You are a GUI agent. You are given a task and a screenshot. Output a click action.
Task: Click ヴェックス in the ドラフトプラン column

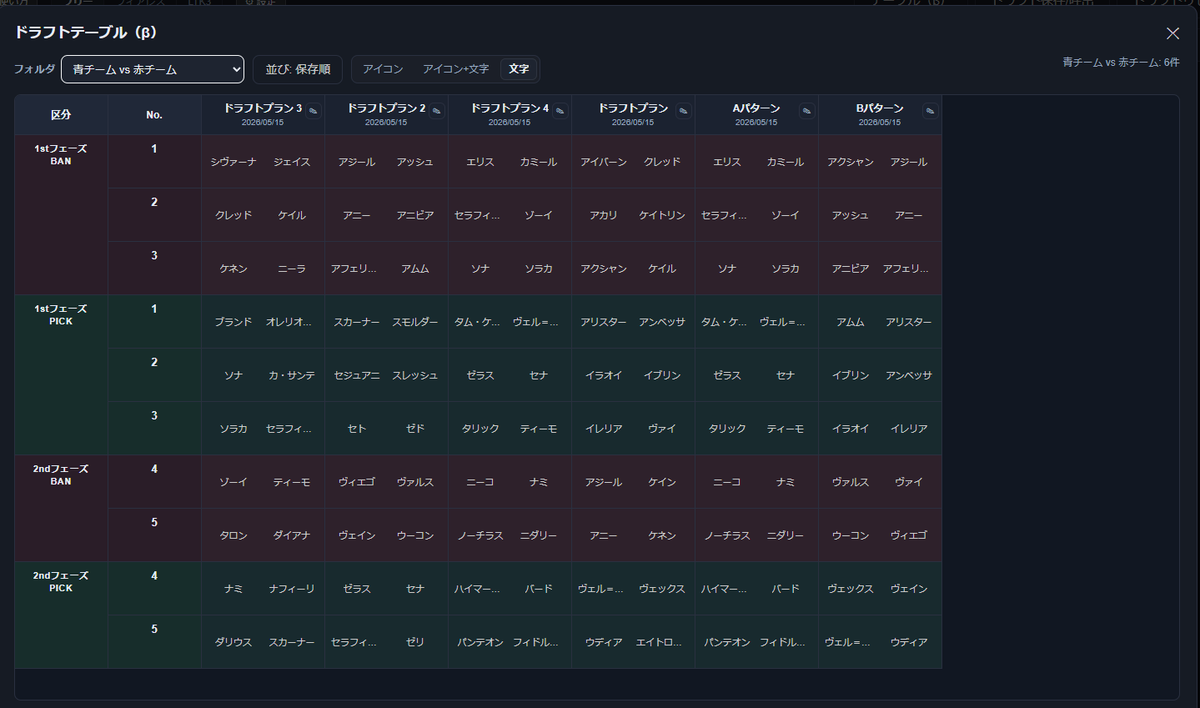[x=662, y=589]
